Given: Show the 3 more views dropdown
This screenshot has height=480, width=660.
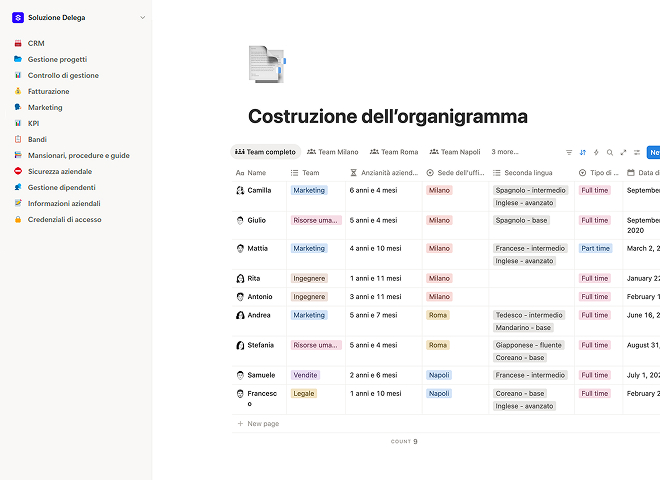Looking at the screenshot, I should pos(505,152).
